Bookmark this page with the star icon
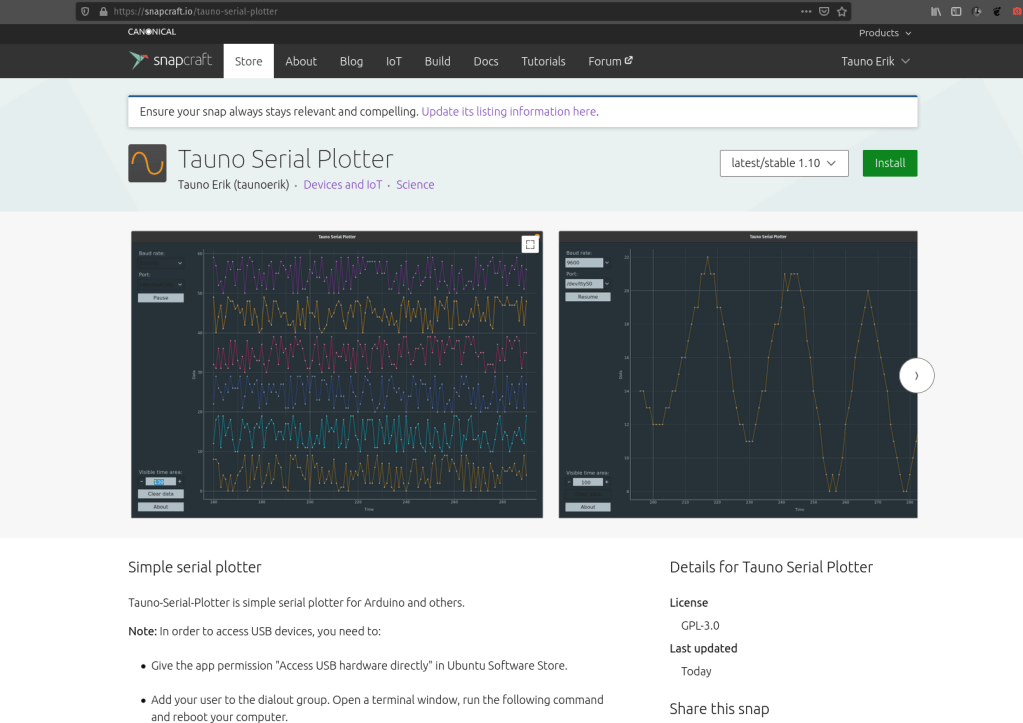Viewport: 1023px width, 723px height. click(842, 11)
